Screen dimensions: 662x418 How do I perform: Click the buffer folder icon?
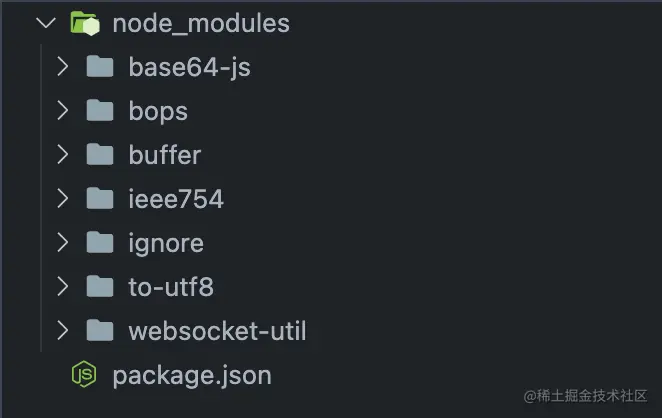pos(99,155)
